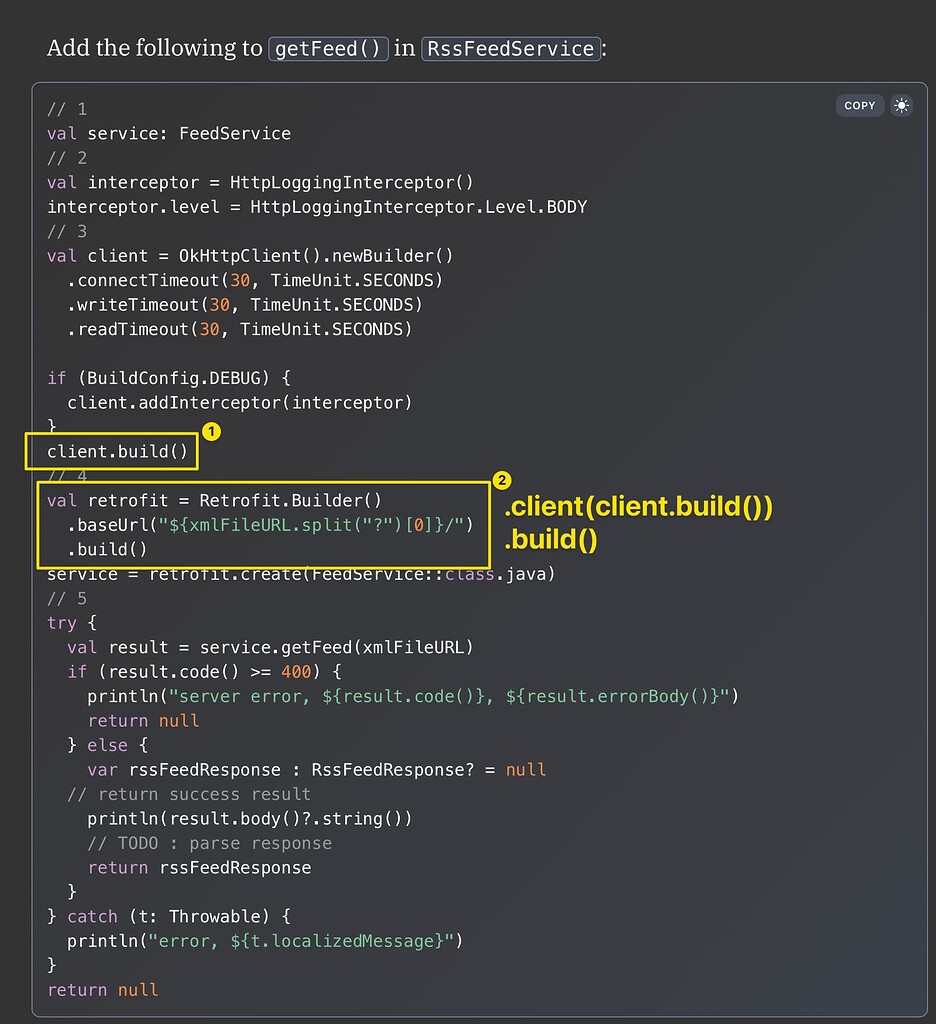Click the '// 5' comment line
936x1024 pixels.
tap(67, 599)
